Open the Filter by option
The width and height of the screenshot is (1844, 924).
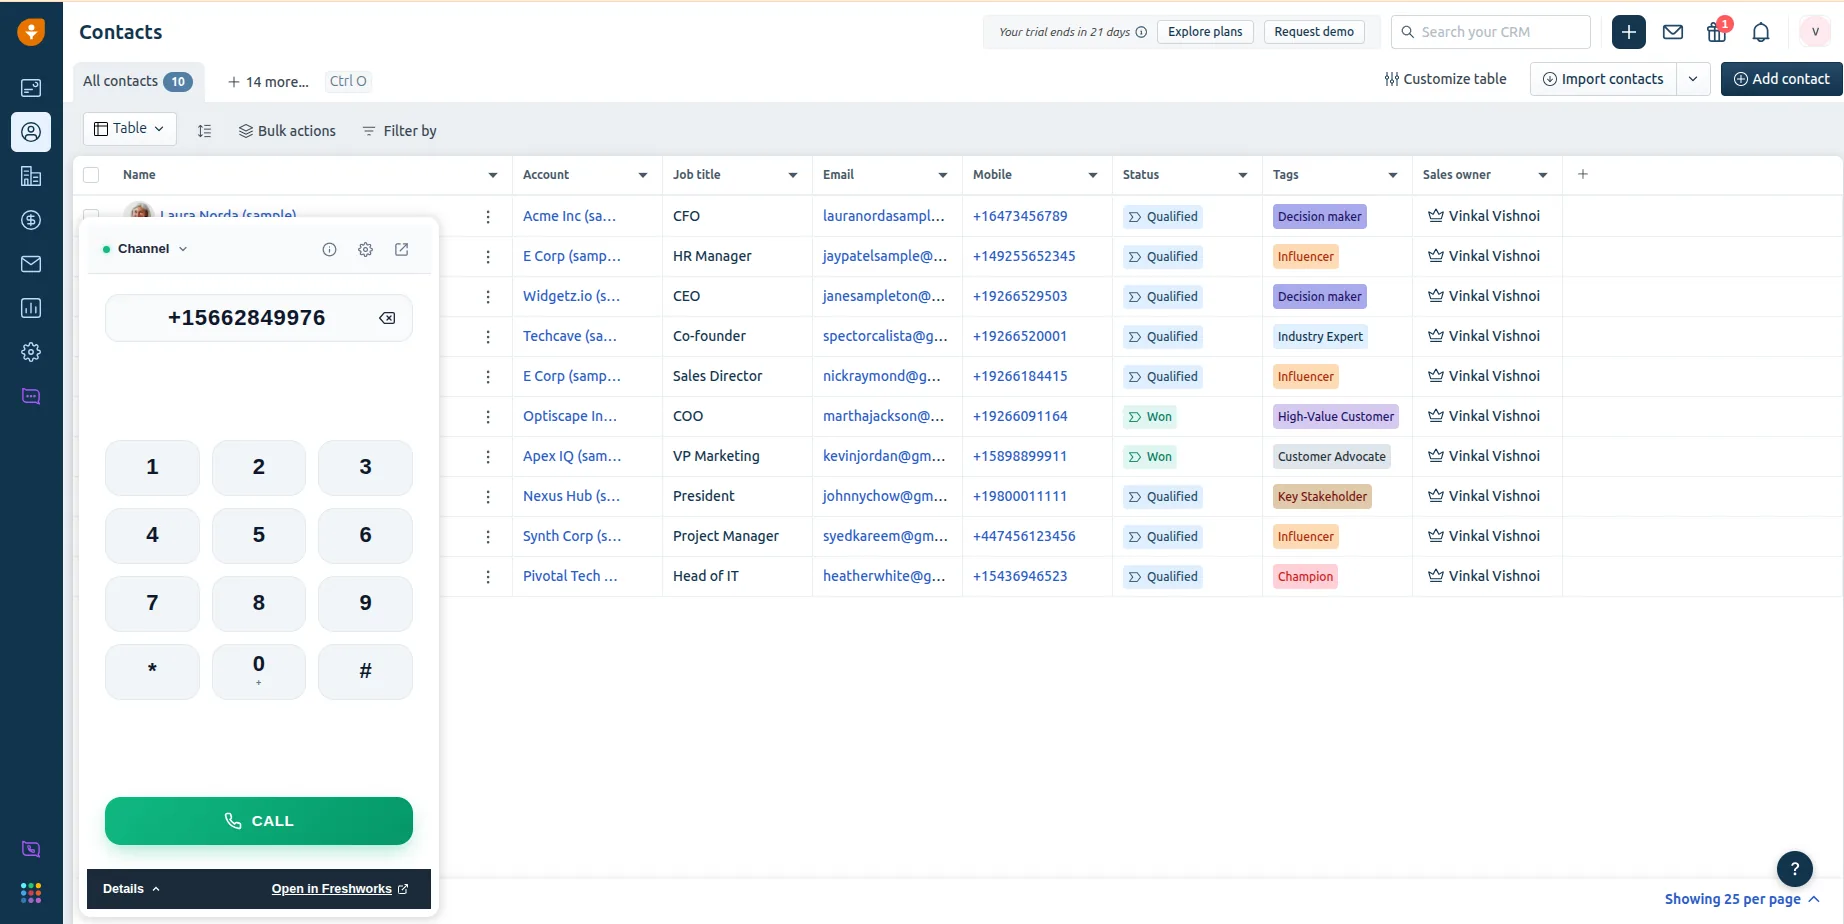[x=399, y=131]
